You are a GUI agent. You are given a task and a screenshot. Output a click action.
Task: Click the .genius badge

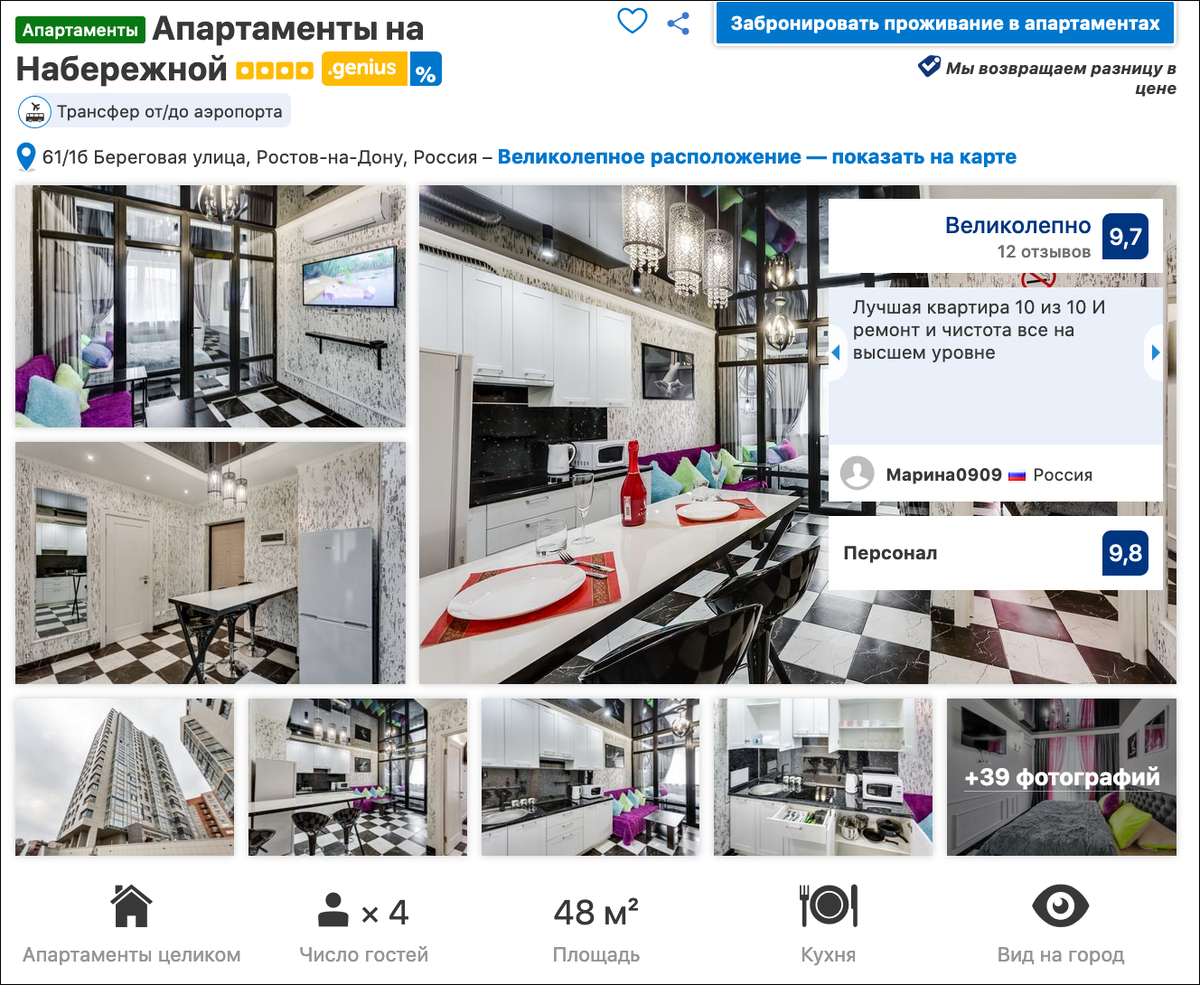pyautogui.click(x=364, y=69)
